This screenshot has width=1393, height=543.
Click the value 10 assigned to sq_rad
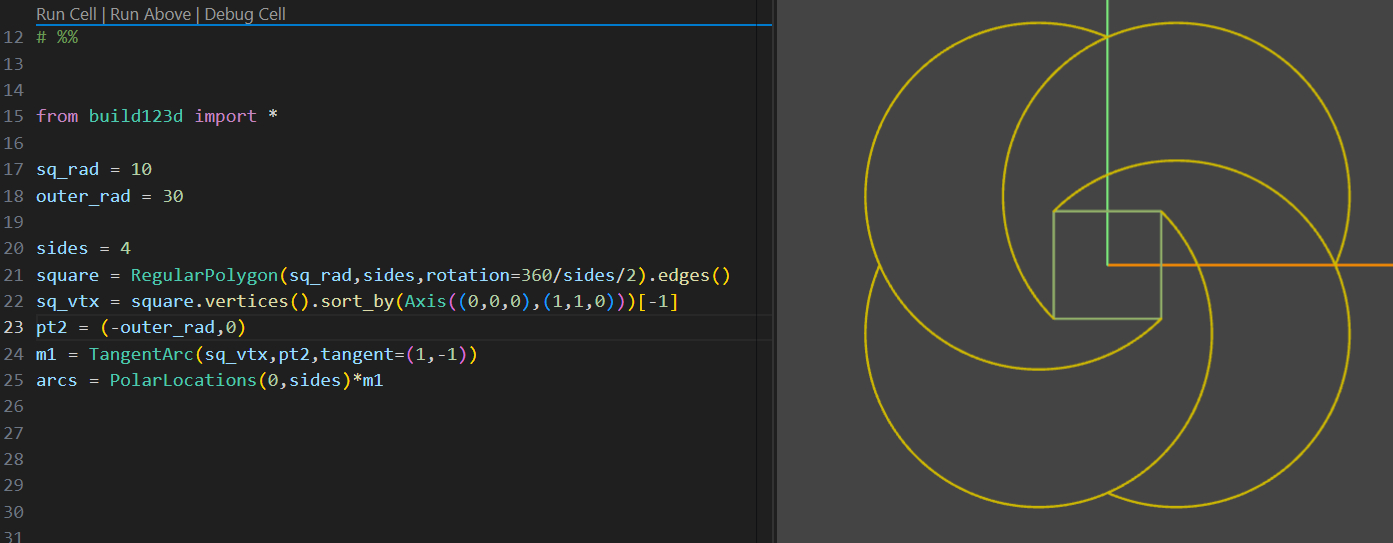pos(141,169)
